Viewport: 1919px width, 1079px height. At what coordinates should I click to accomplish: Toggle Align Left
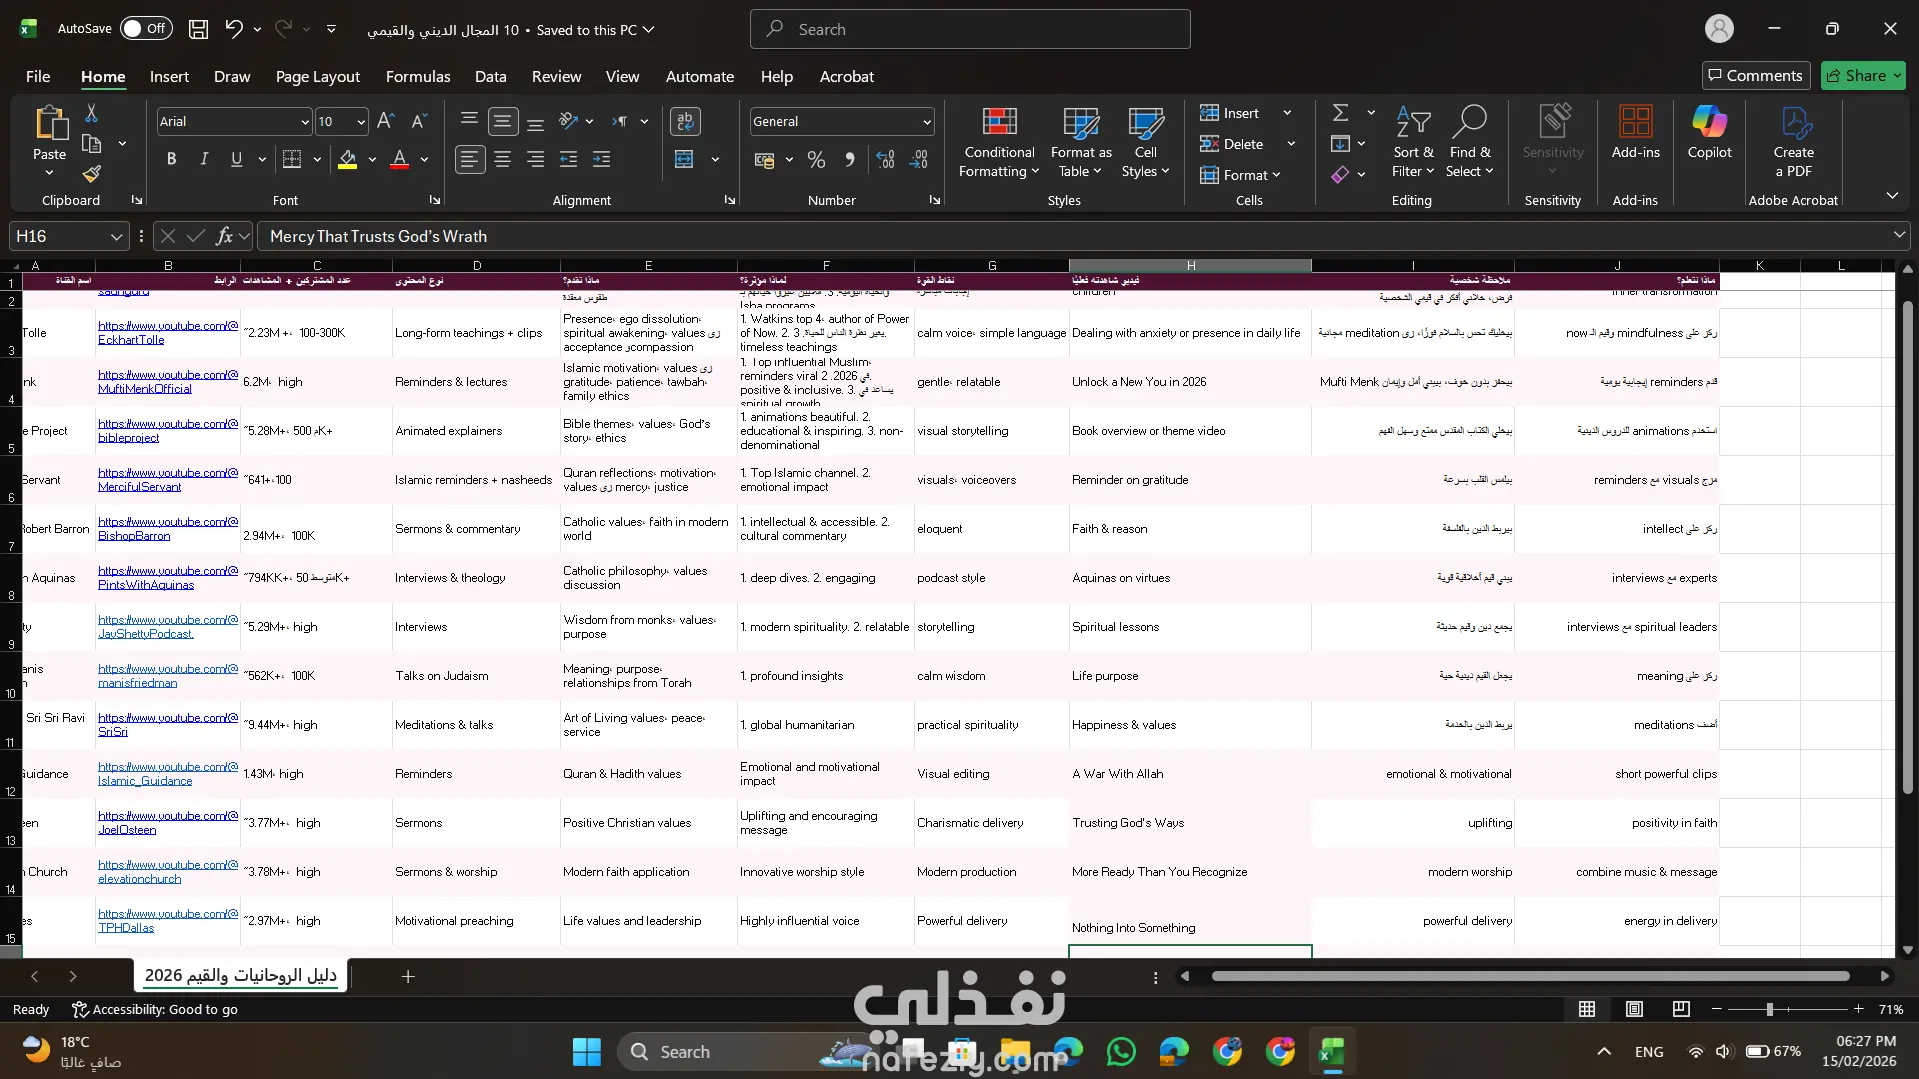469,159
